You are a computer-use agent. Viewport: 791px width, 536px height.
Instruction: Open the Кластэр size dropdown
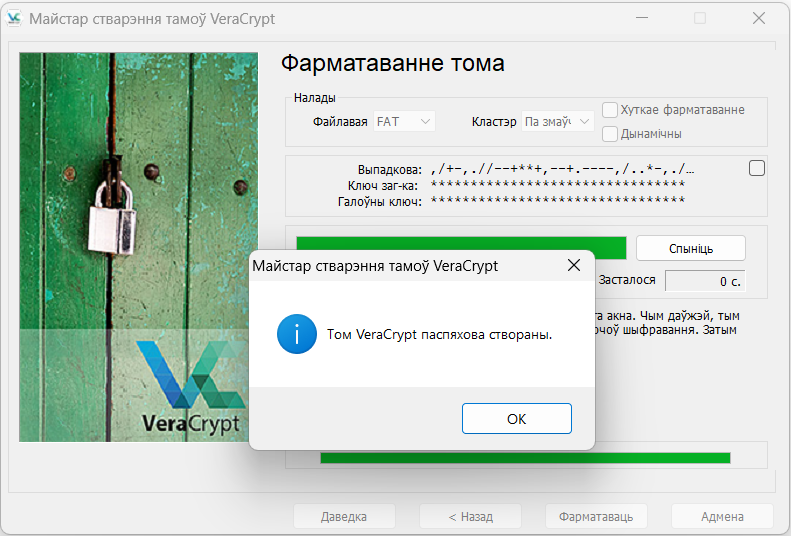(x=557, y=122)
